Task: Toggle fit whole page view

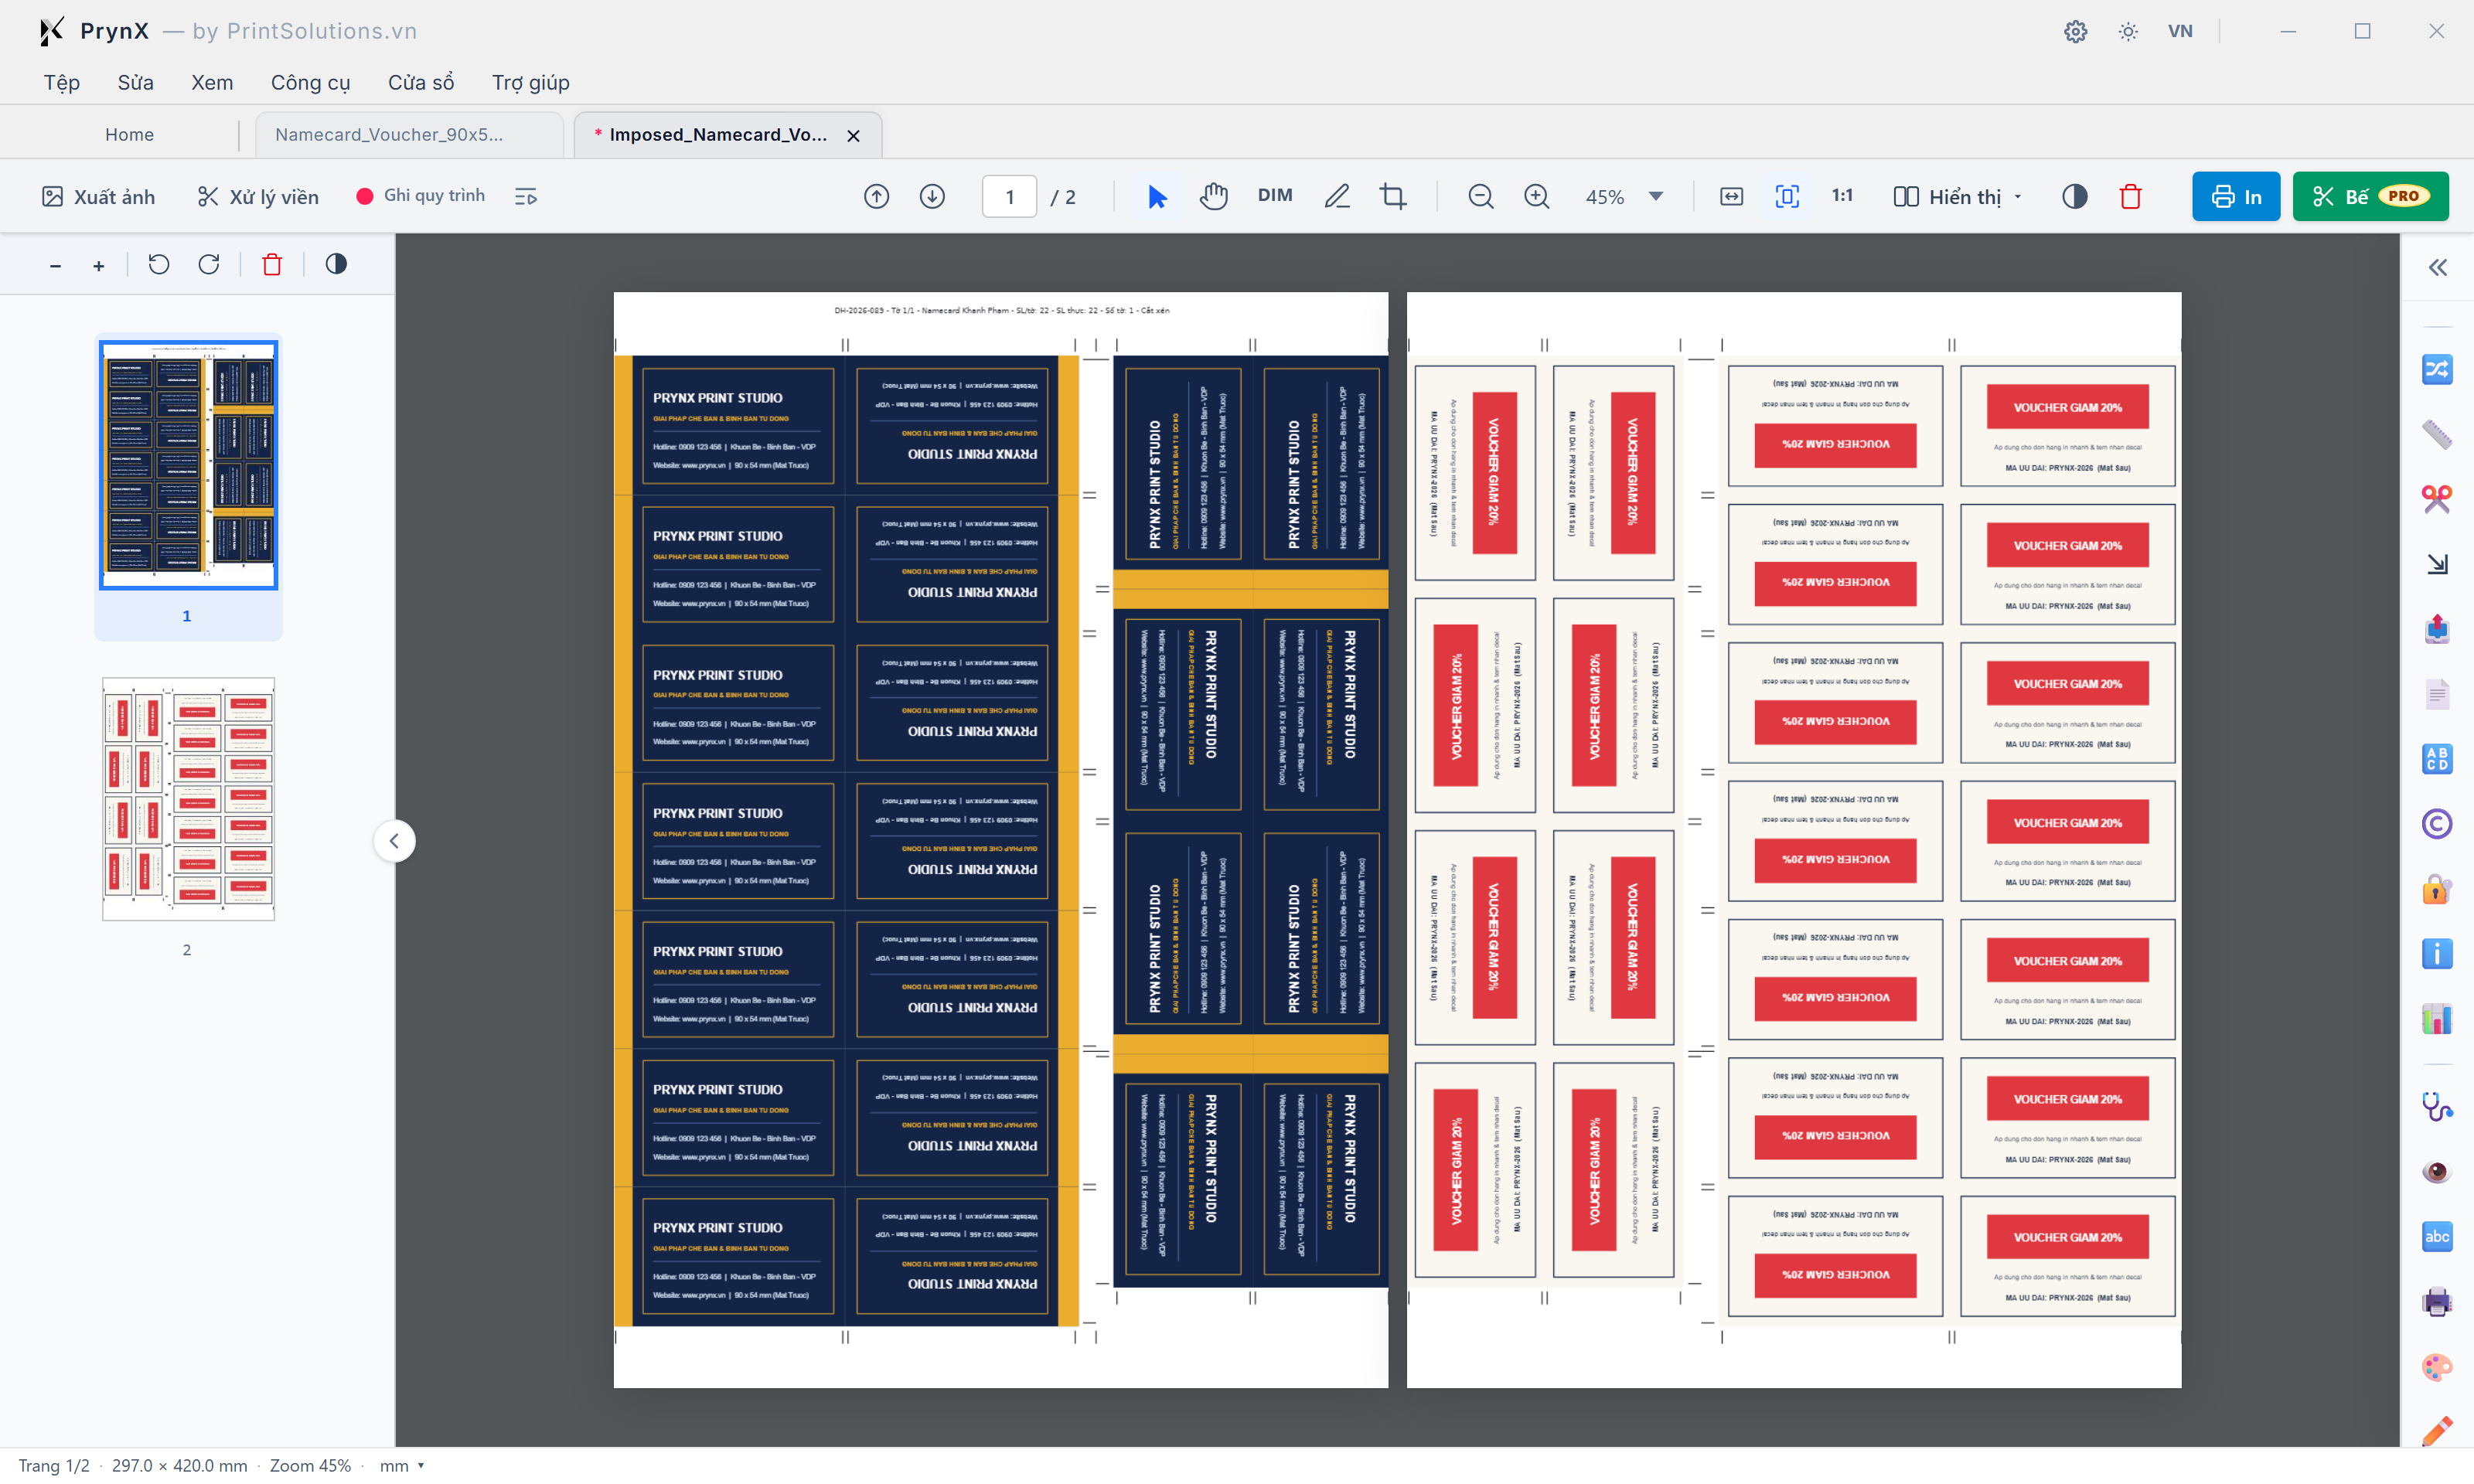Action: (x=1787, y=196)
